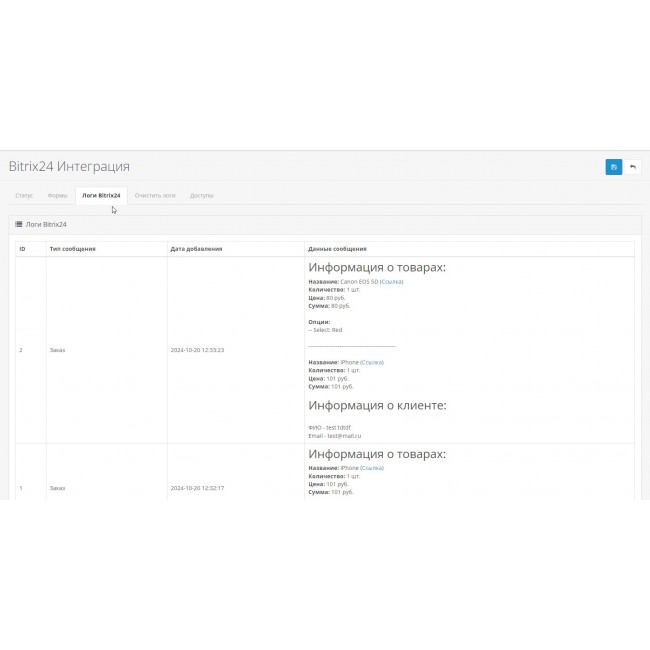This screenshot has height=650, width=650.
Task: Click the Данные сообщения column header
Action: pos(338,249)
